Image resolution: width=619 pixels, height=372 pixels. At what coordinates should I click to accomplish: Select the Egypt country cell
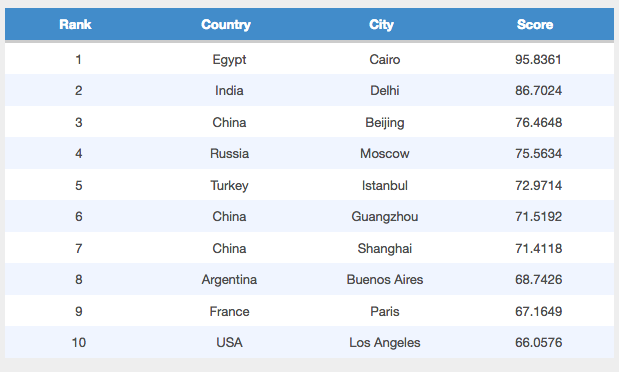[229, 60]
